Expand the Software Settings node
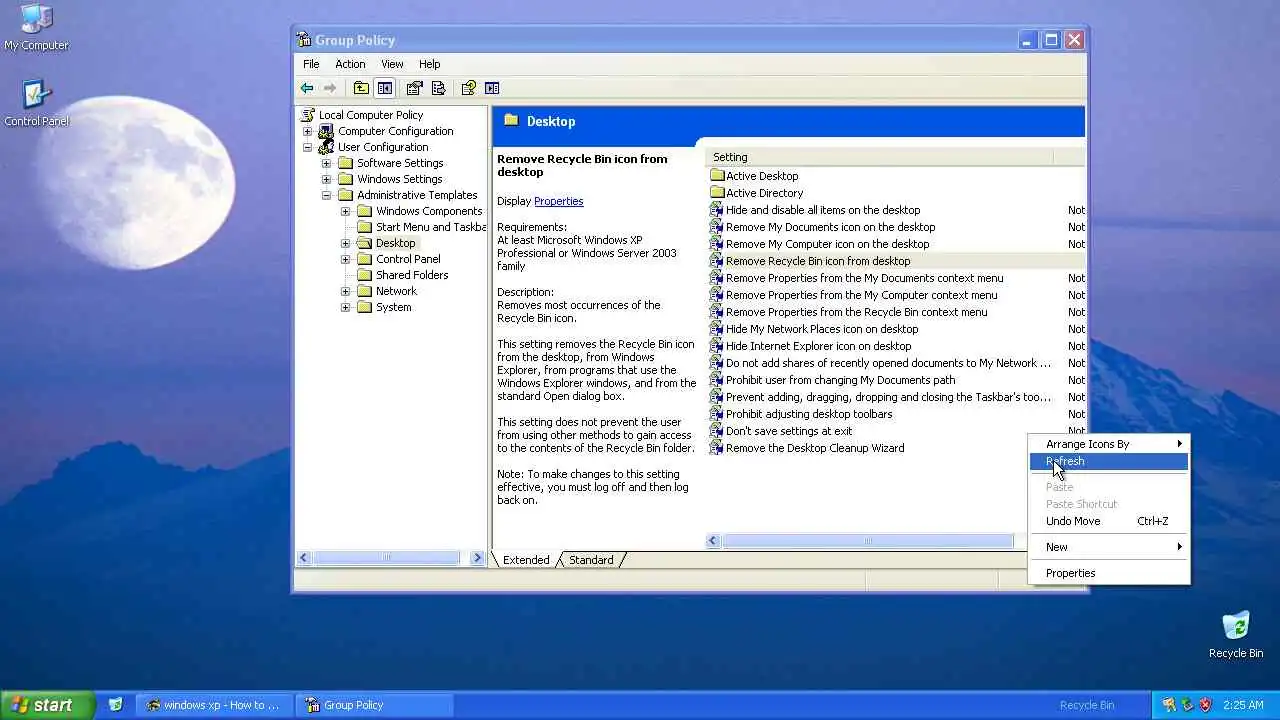 coord(326,163)
